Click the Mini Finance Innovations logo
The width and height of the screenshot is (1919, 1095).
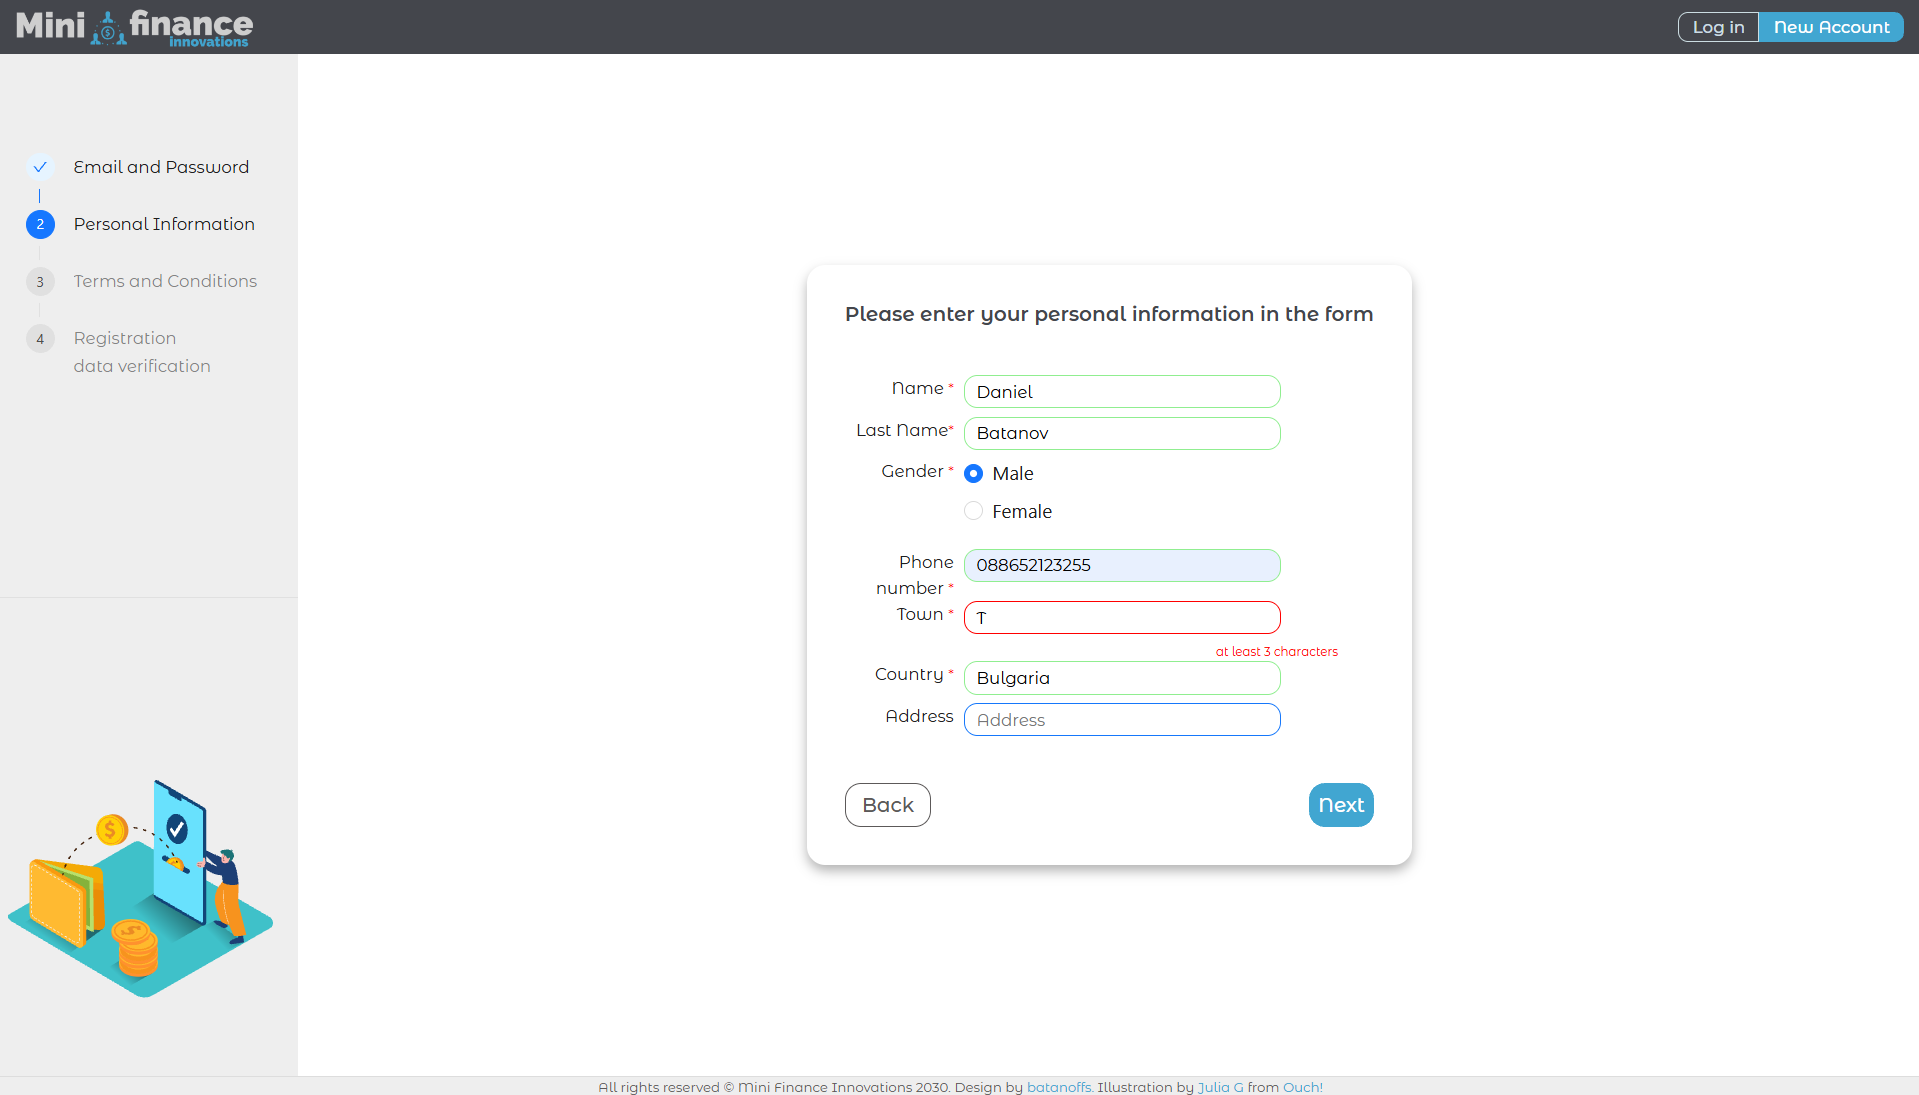pos(133,27)
